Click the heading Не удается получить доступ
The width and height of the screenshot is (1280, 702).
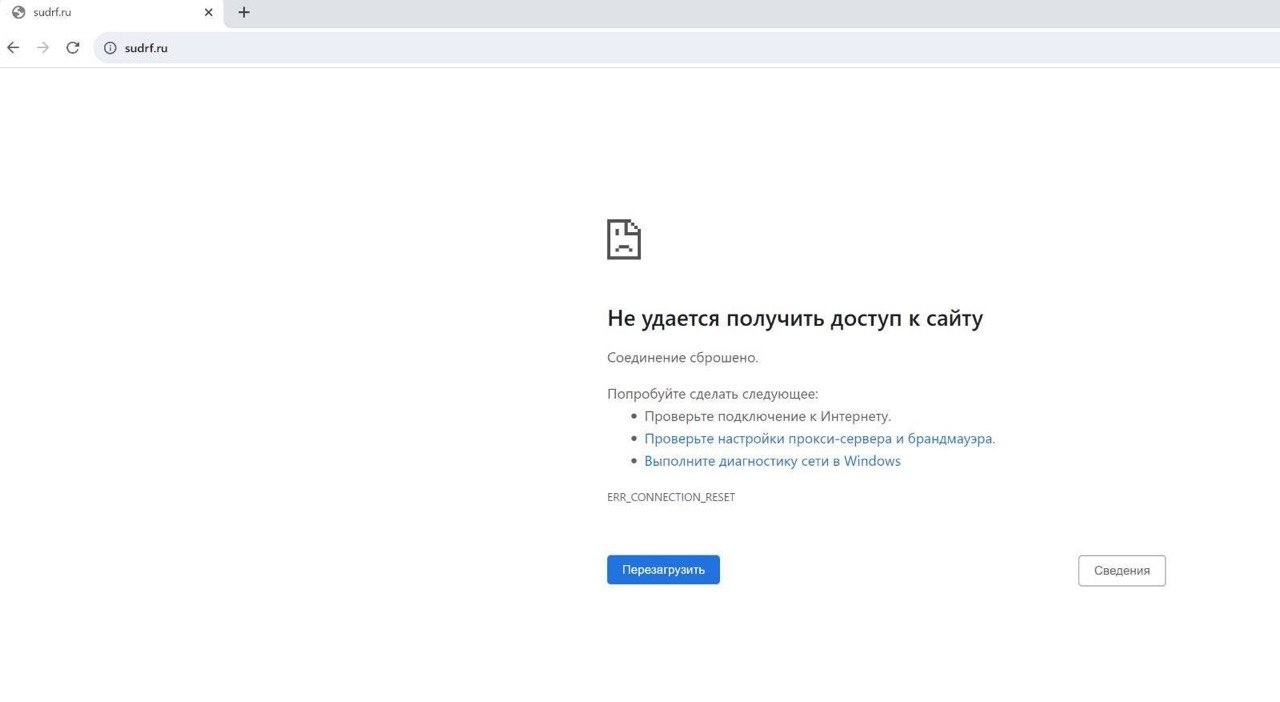coord(794,319)
